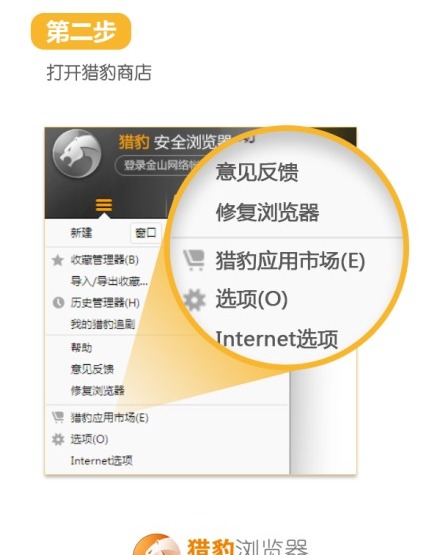Click the 猎豹浏览器 logo at bottom
Image resolution: width=440 pixels, height=555 pixels.
click(x=221, y=544)
